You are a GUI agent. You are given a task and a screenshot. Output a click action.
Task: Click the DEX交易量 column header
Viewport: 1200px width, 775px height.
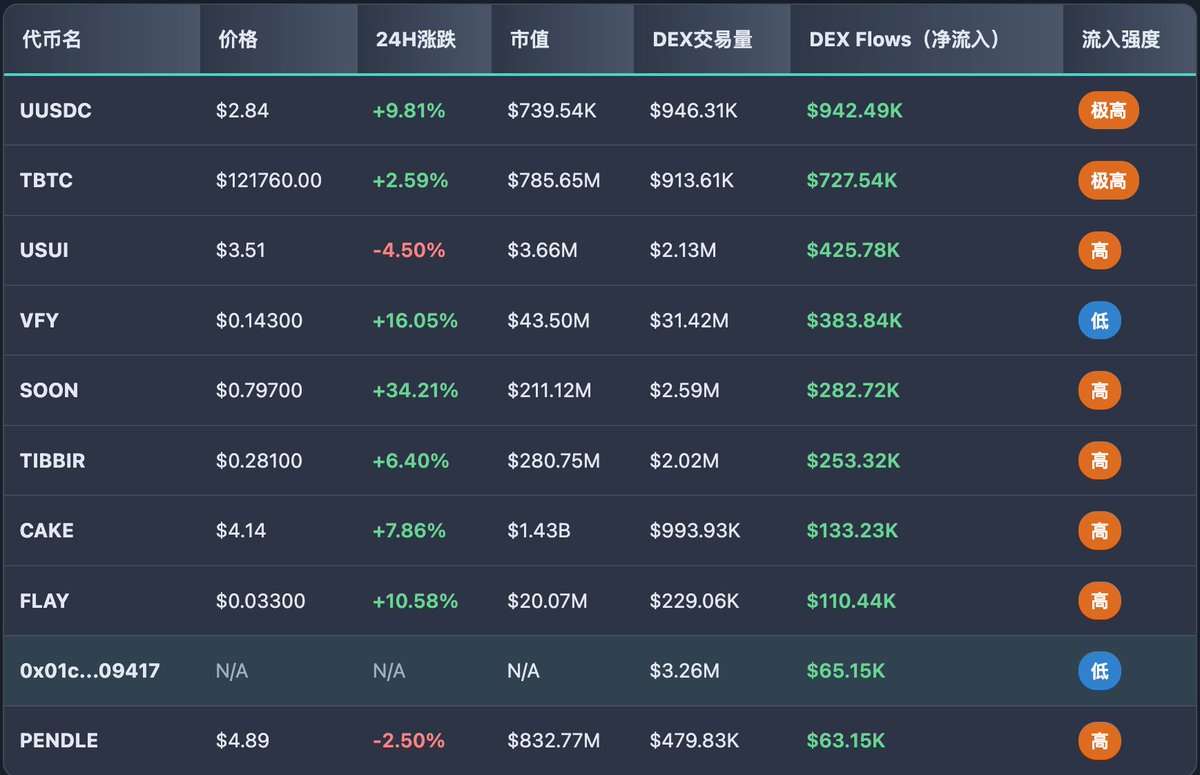(x=702, y=40)
